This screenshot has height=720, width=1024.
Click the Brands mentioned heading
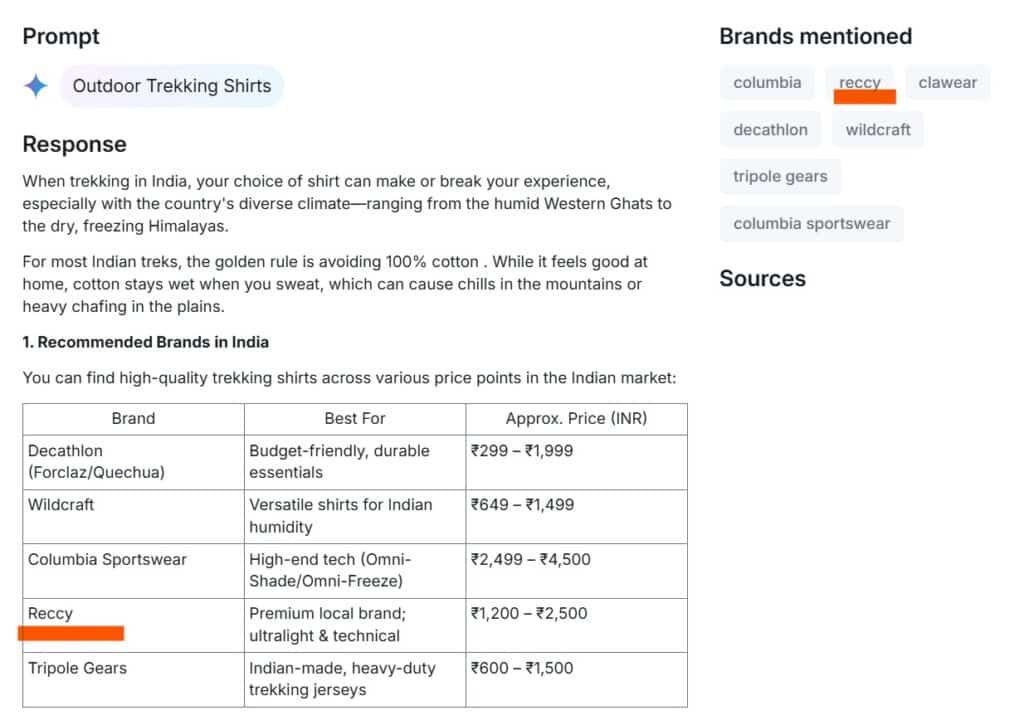click(815, 36)
